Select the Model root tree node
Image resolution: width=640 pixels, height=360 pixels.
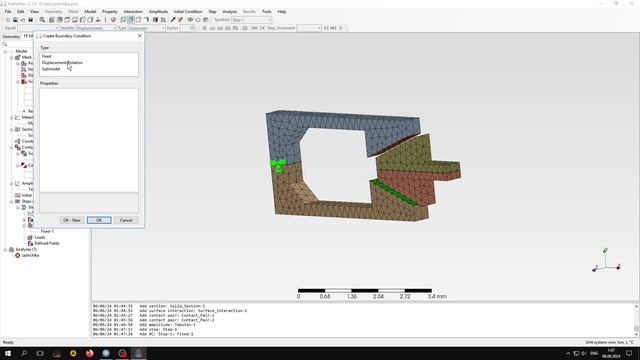(21, 51)
